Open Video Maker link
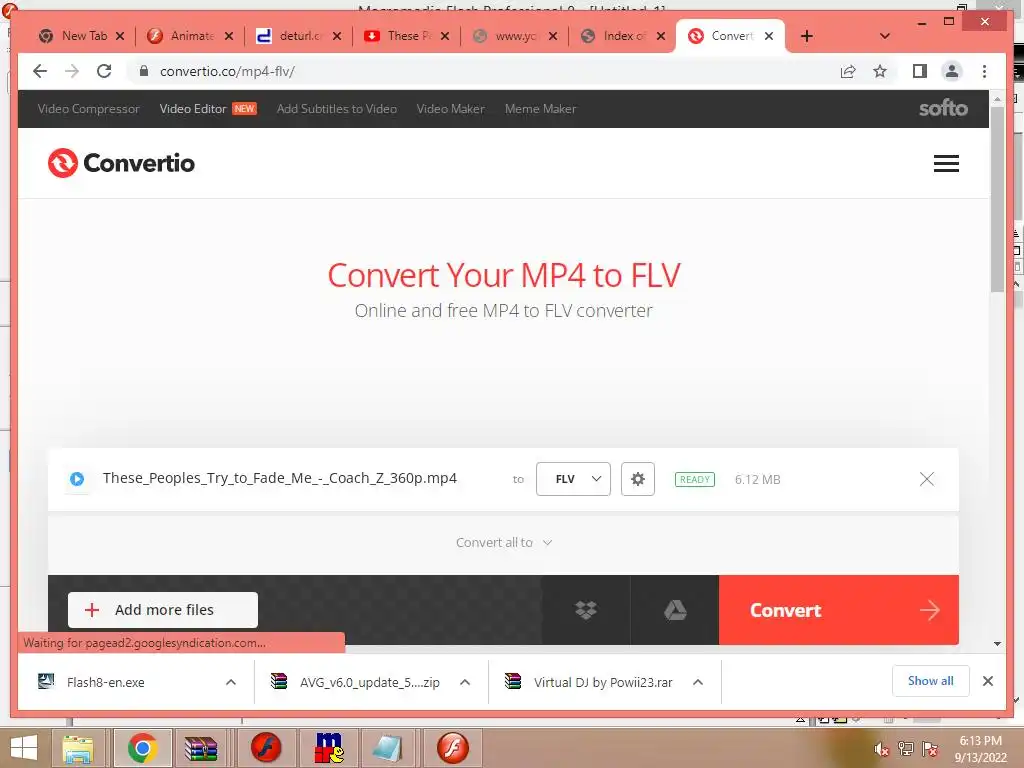 [x=451, y=109]
